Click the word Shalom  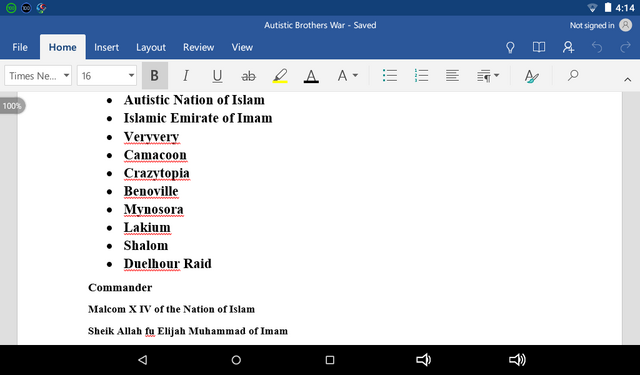point(146,246)
